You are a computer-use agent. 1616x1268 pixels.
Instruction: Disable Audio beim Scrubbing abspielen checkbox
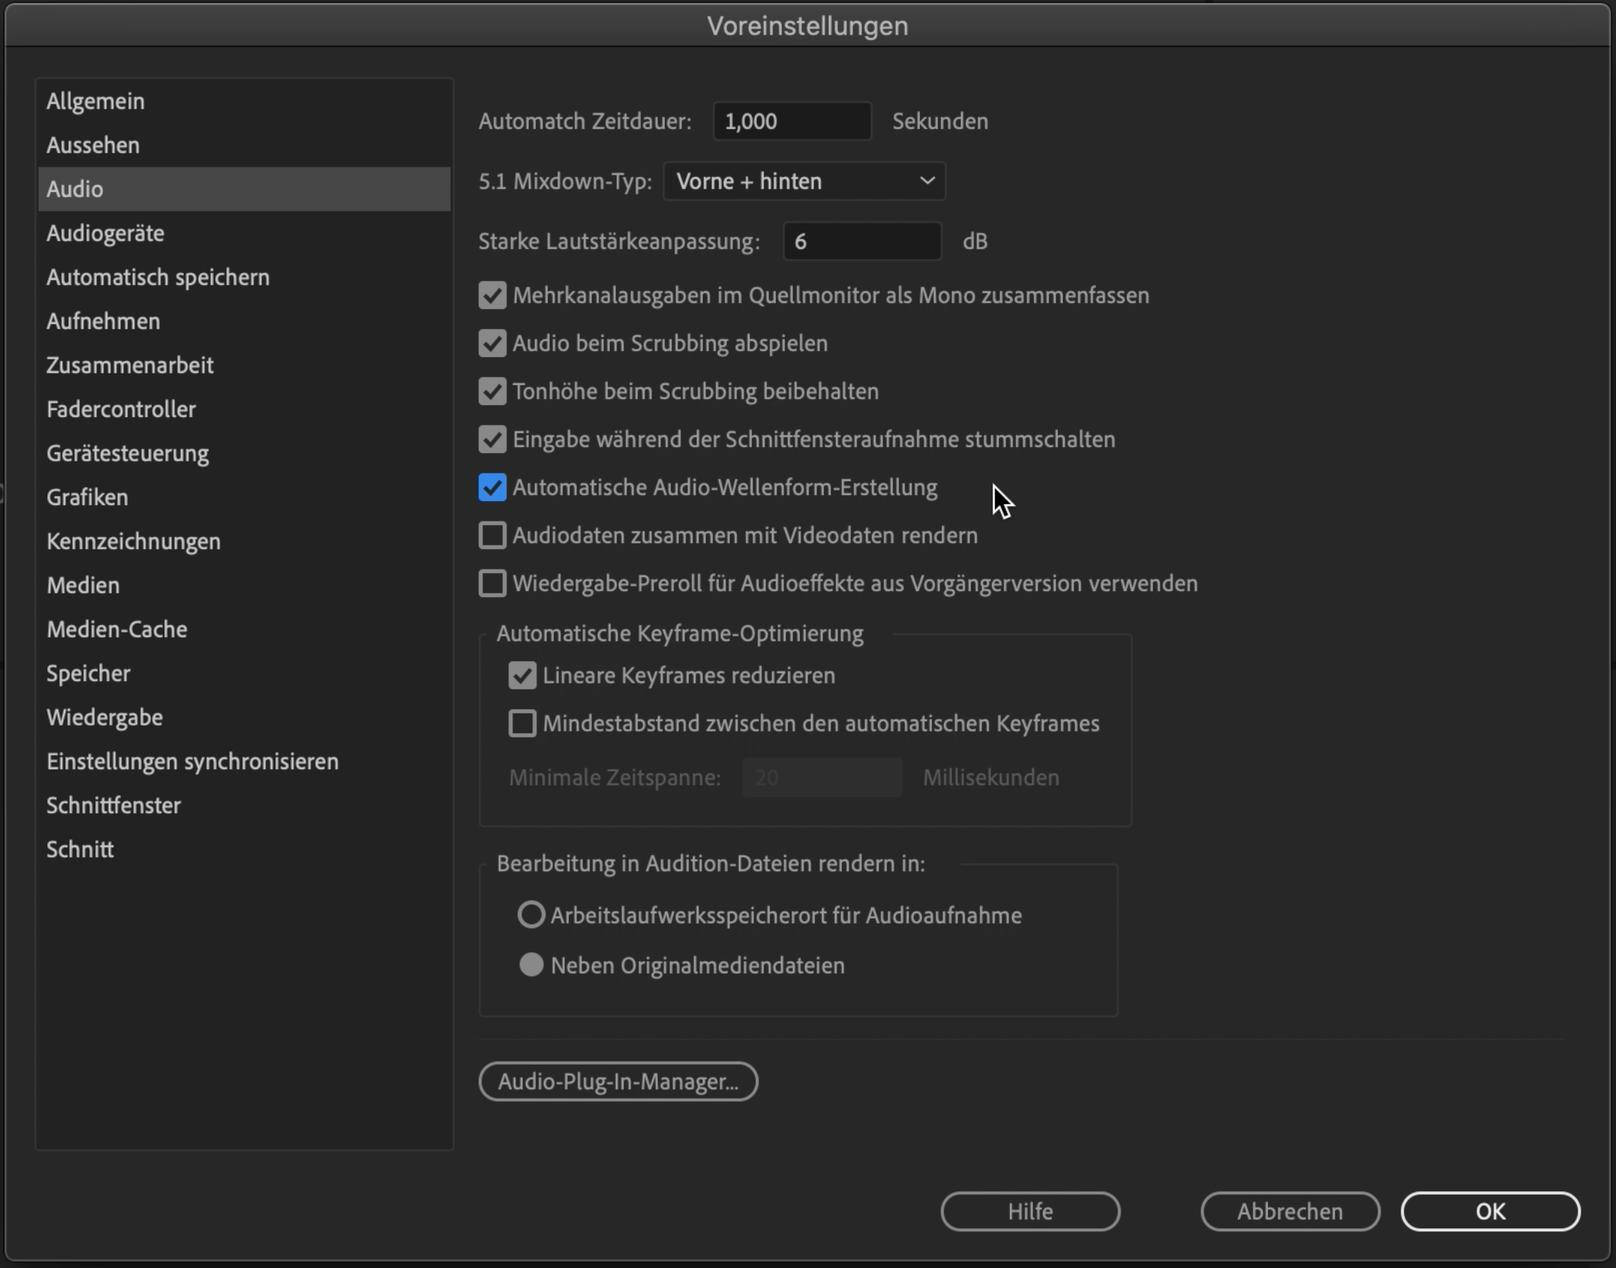492,343
